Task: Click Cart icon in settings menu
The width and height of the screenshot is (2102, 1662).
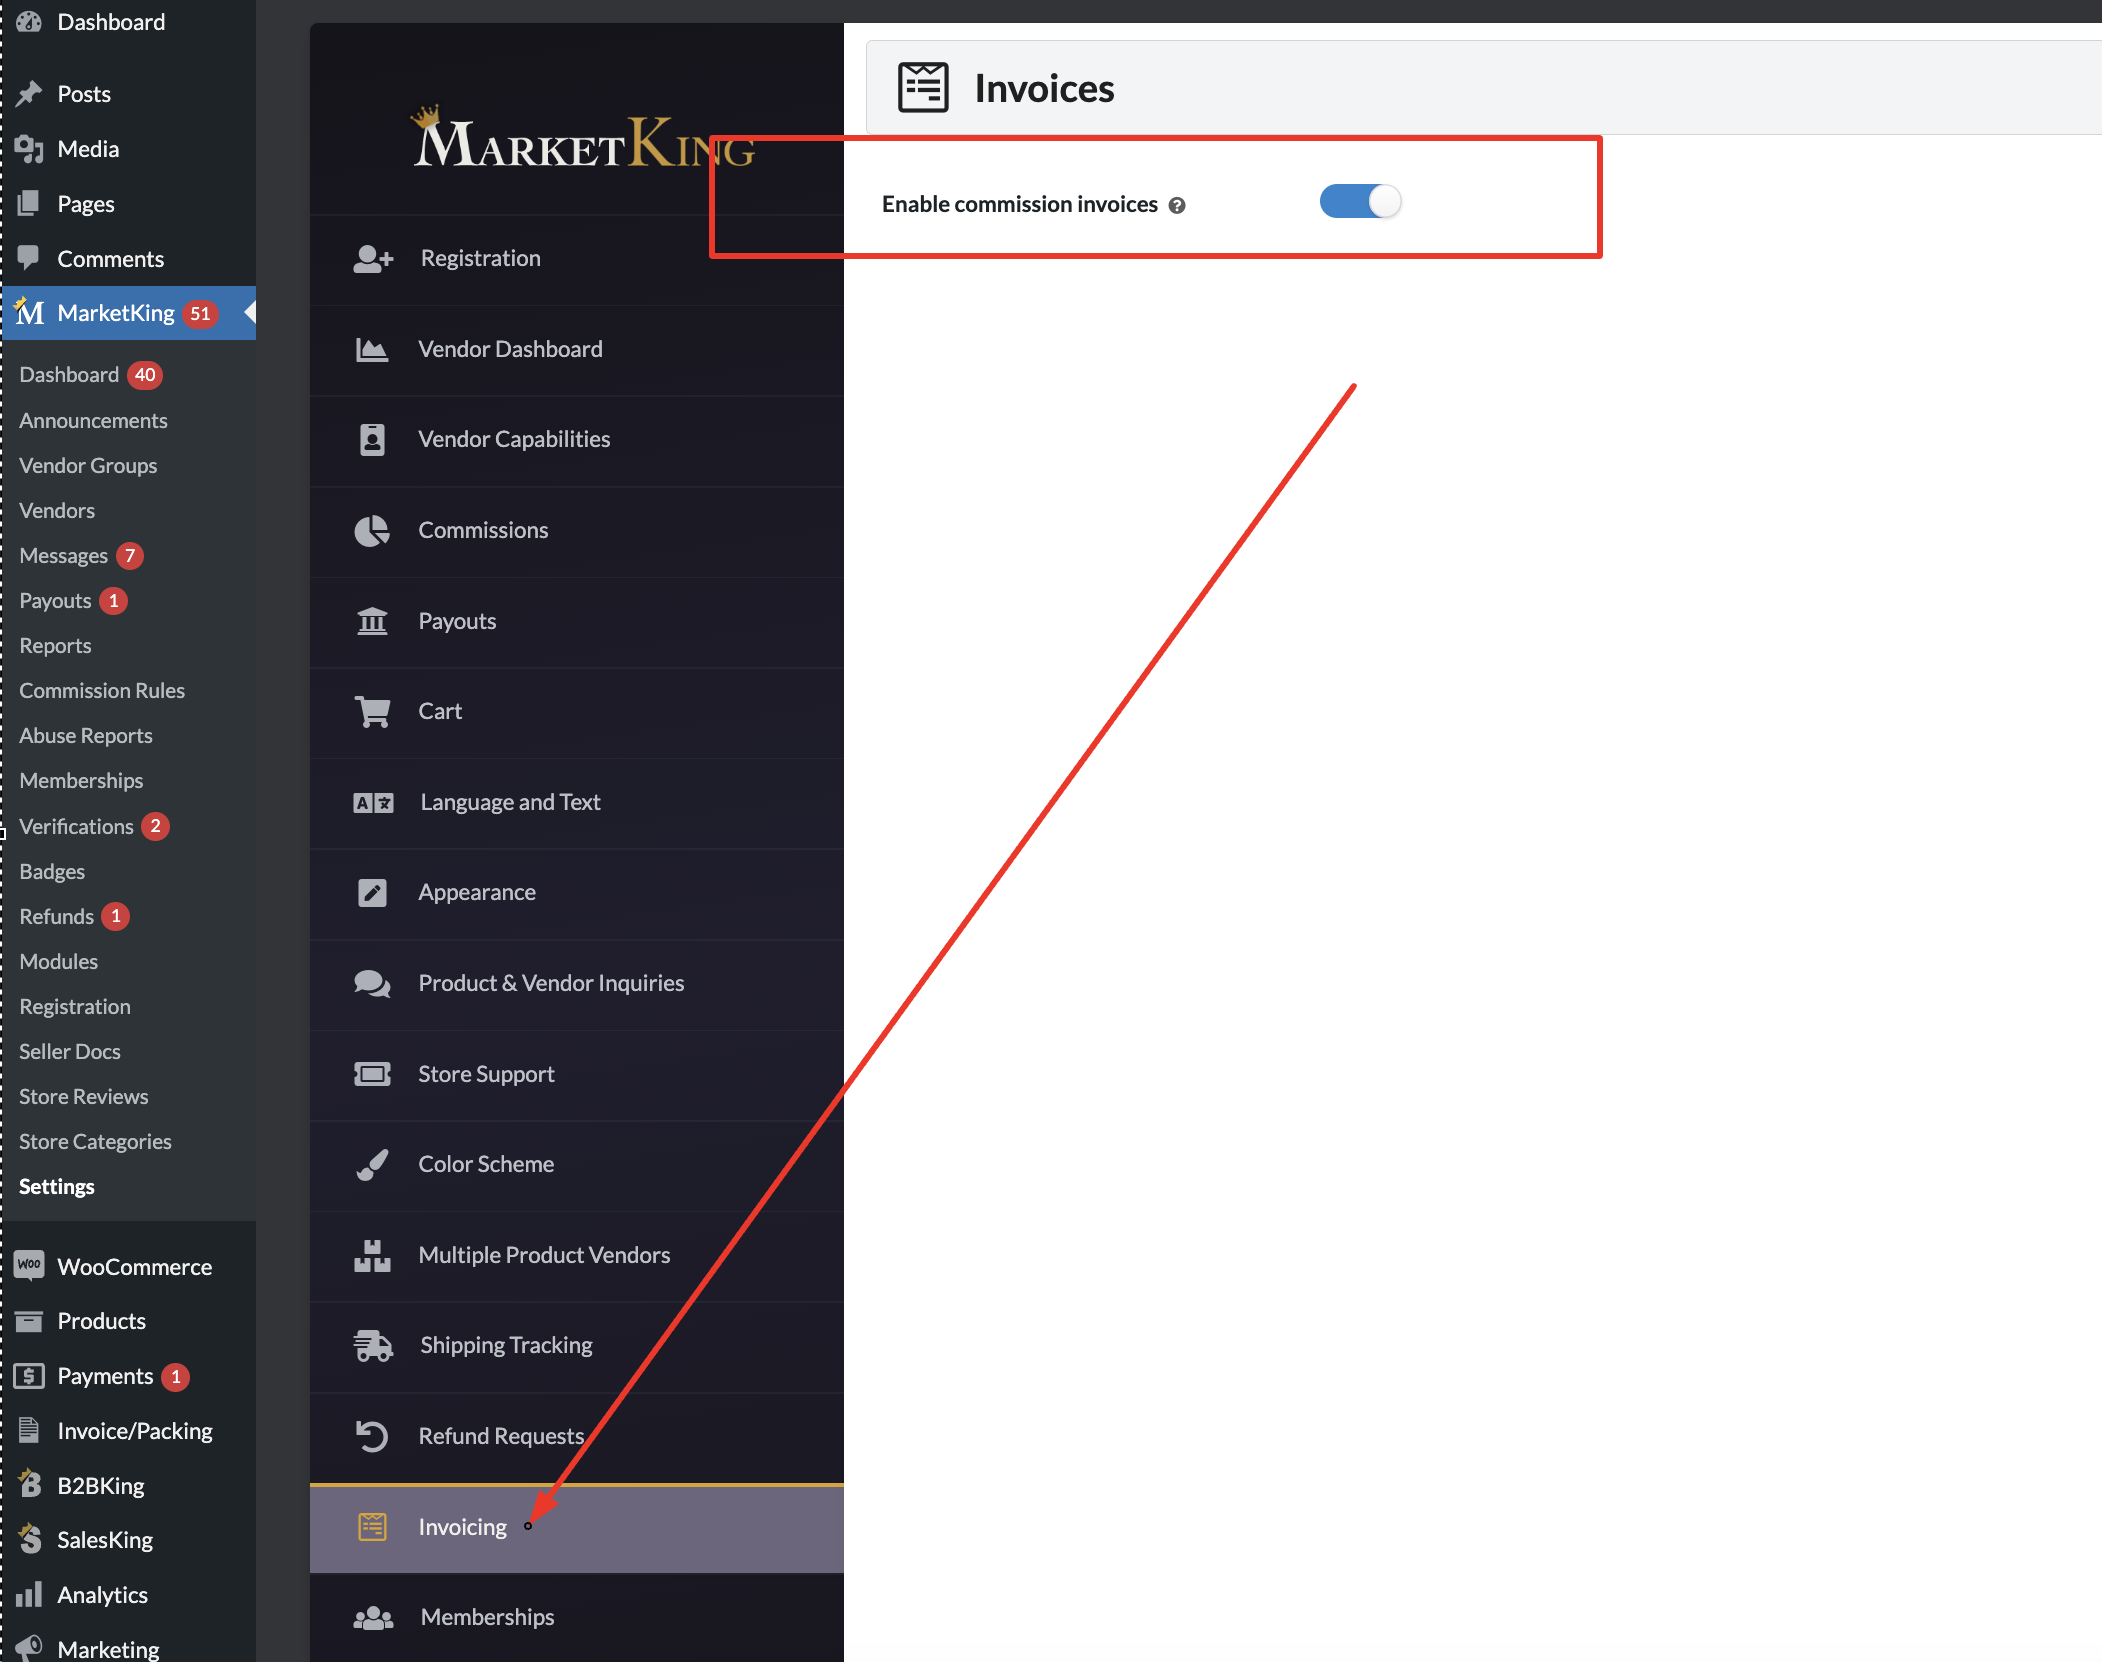Action: pyautogui.click(x=372, y=712)
